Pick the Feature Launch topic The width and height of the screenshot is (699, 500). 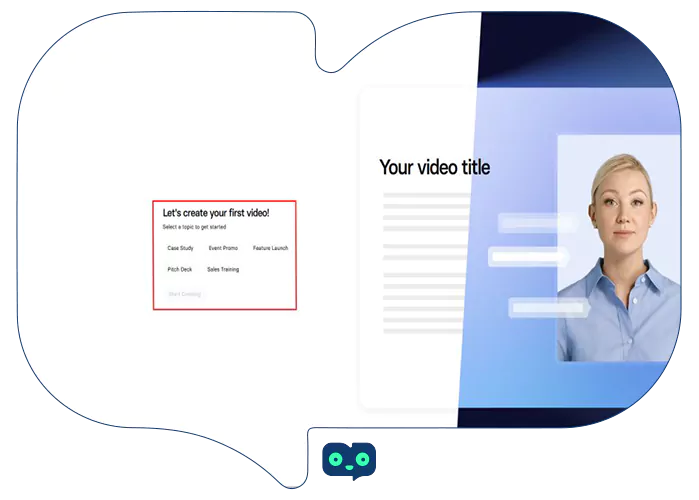click(270, 248)
